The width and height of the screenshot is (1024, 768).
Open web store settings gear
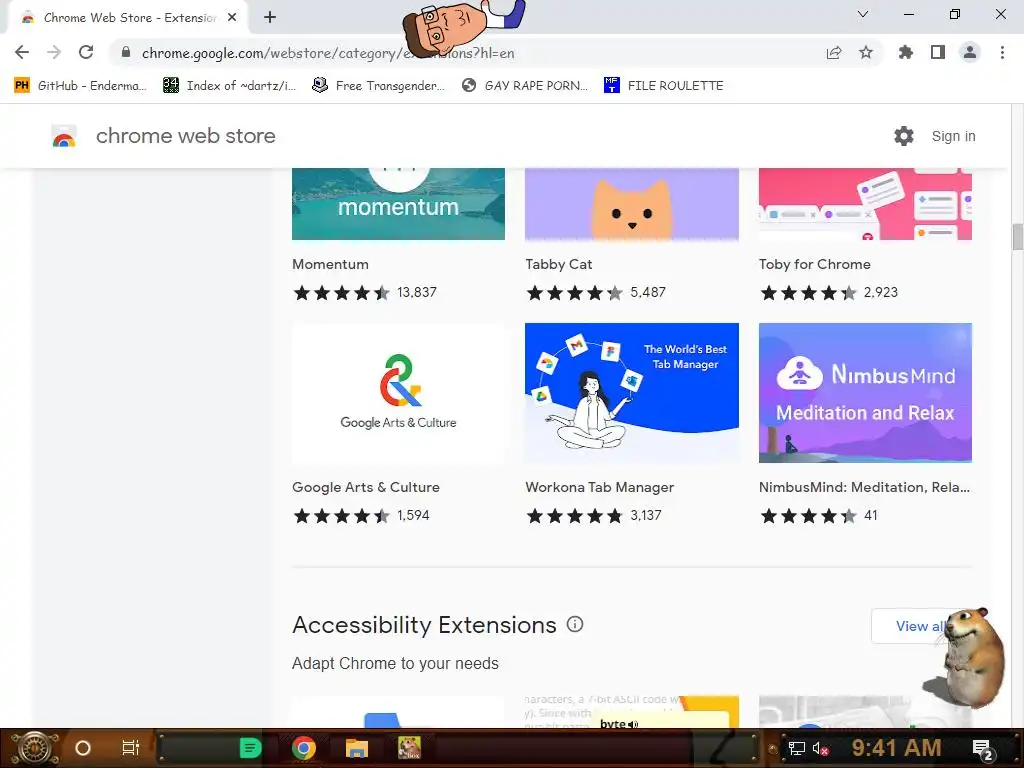(x=904, y=136)
